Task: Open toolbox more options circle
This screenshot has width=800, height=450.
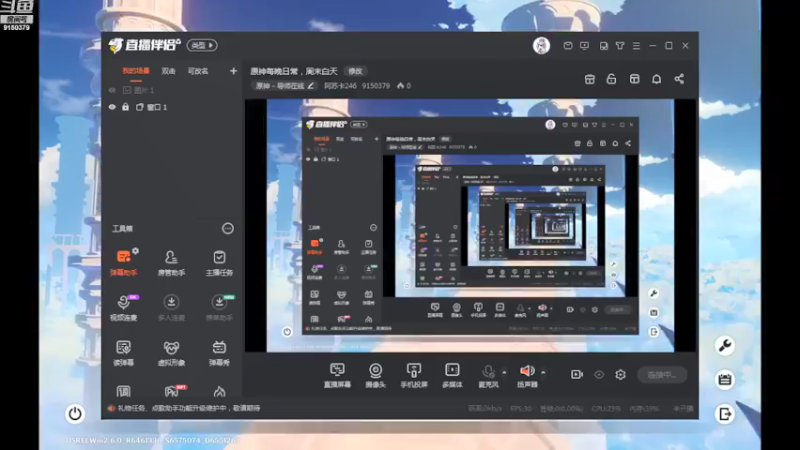Action: tap(228, 229)
